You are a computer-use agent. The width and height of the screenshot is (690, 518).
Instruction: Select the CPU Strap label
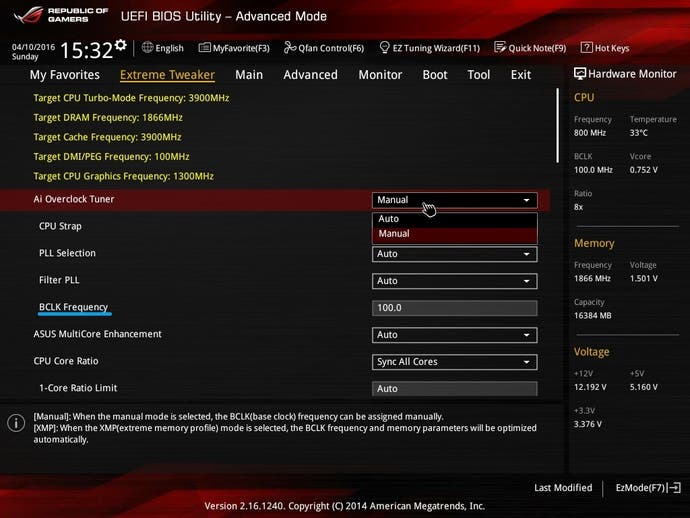click(60, 226)
